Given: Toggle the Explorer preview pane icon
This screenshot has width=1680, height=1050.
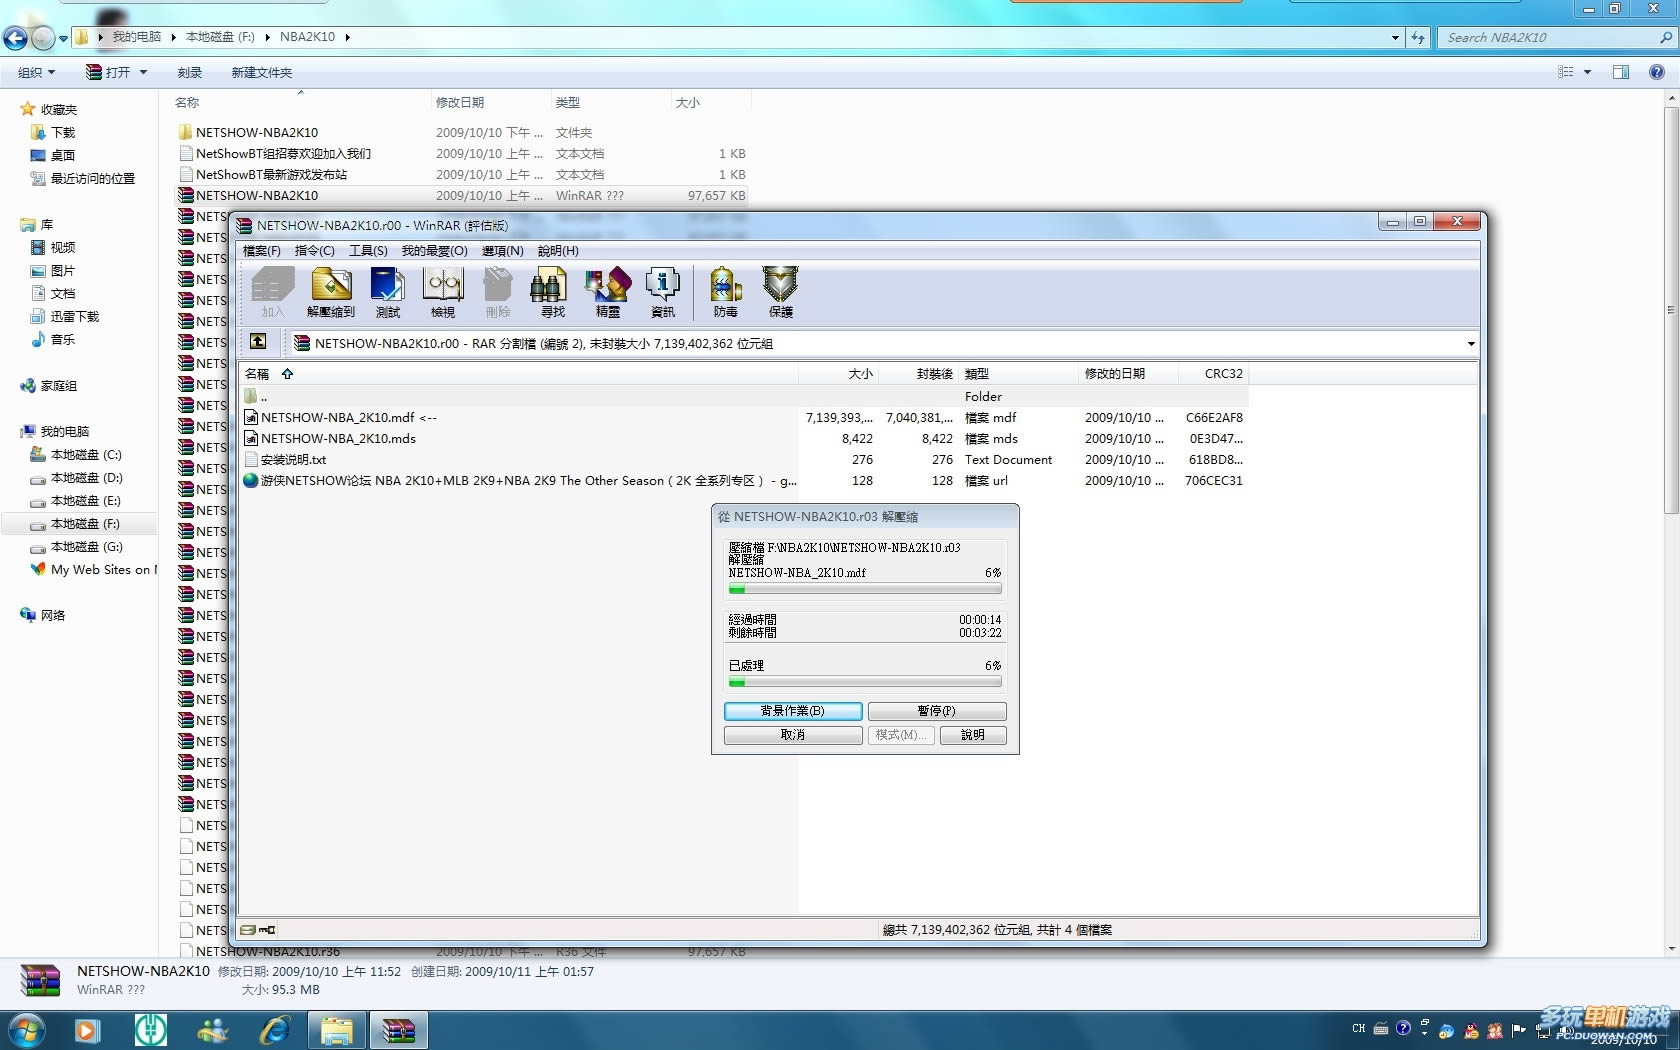Looking at the screenshot, I should (x=1620, y=72).
